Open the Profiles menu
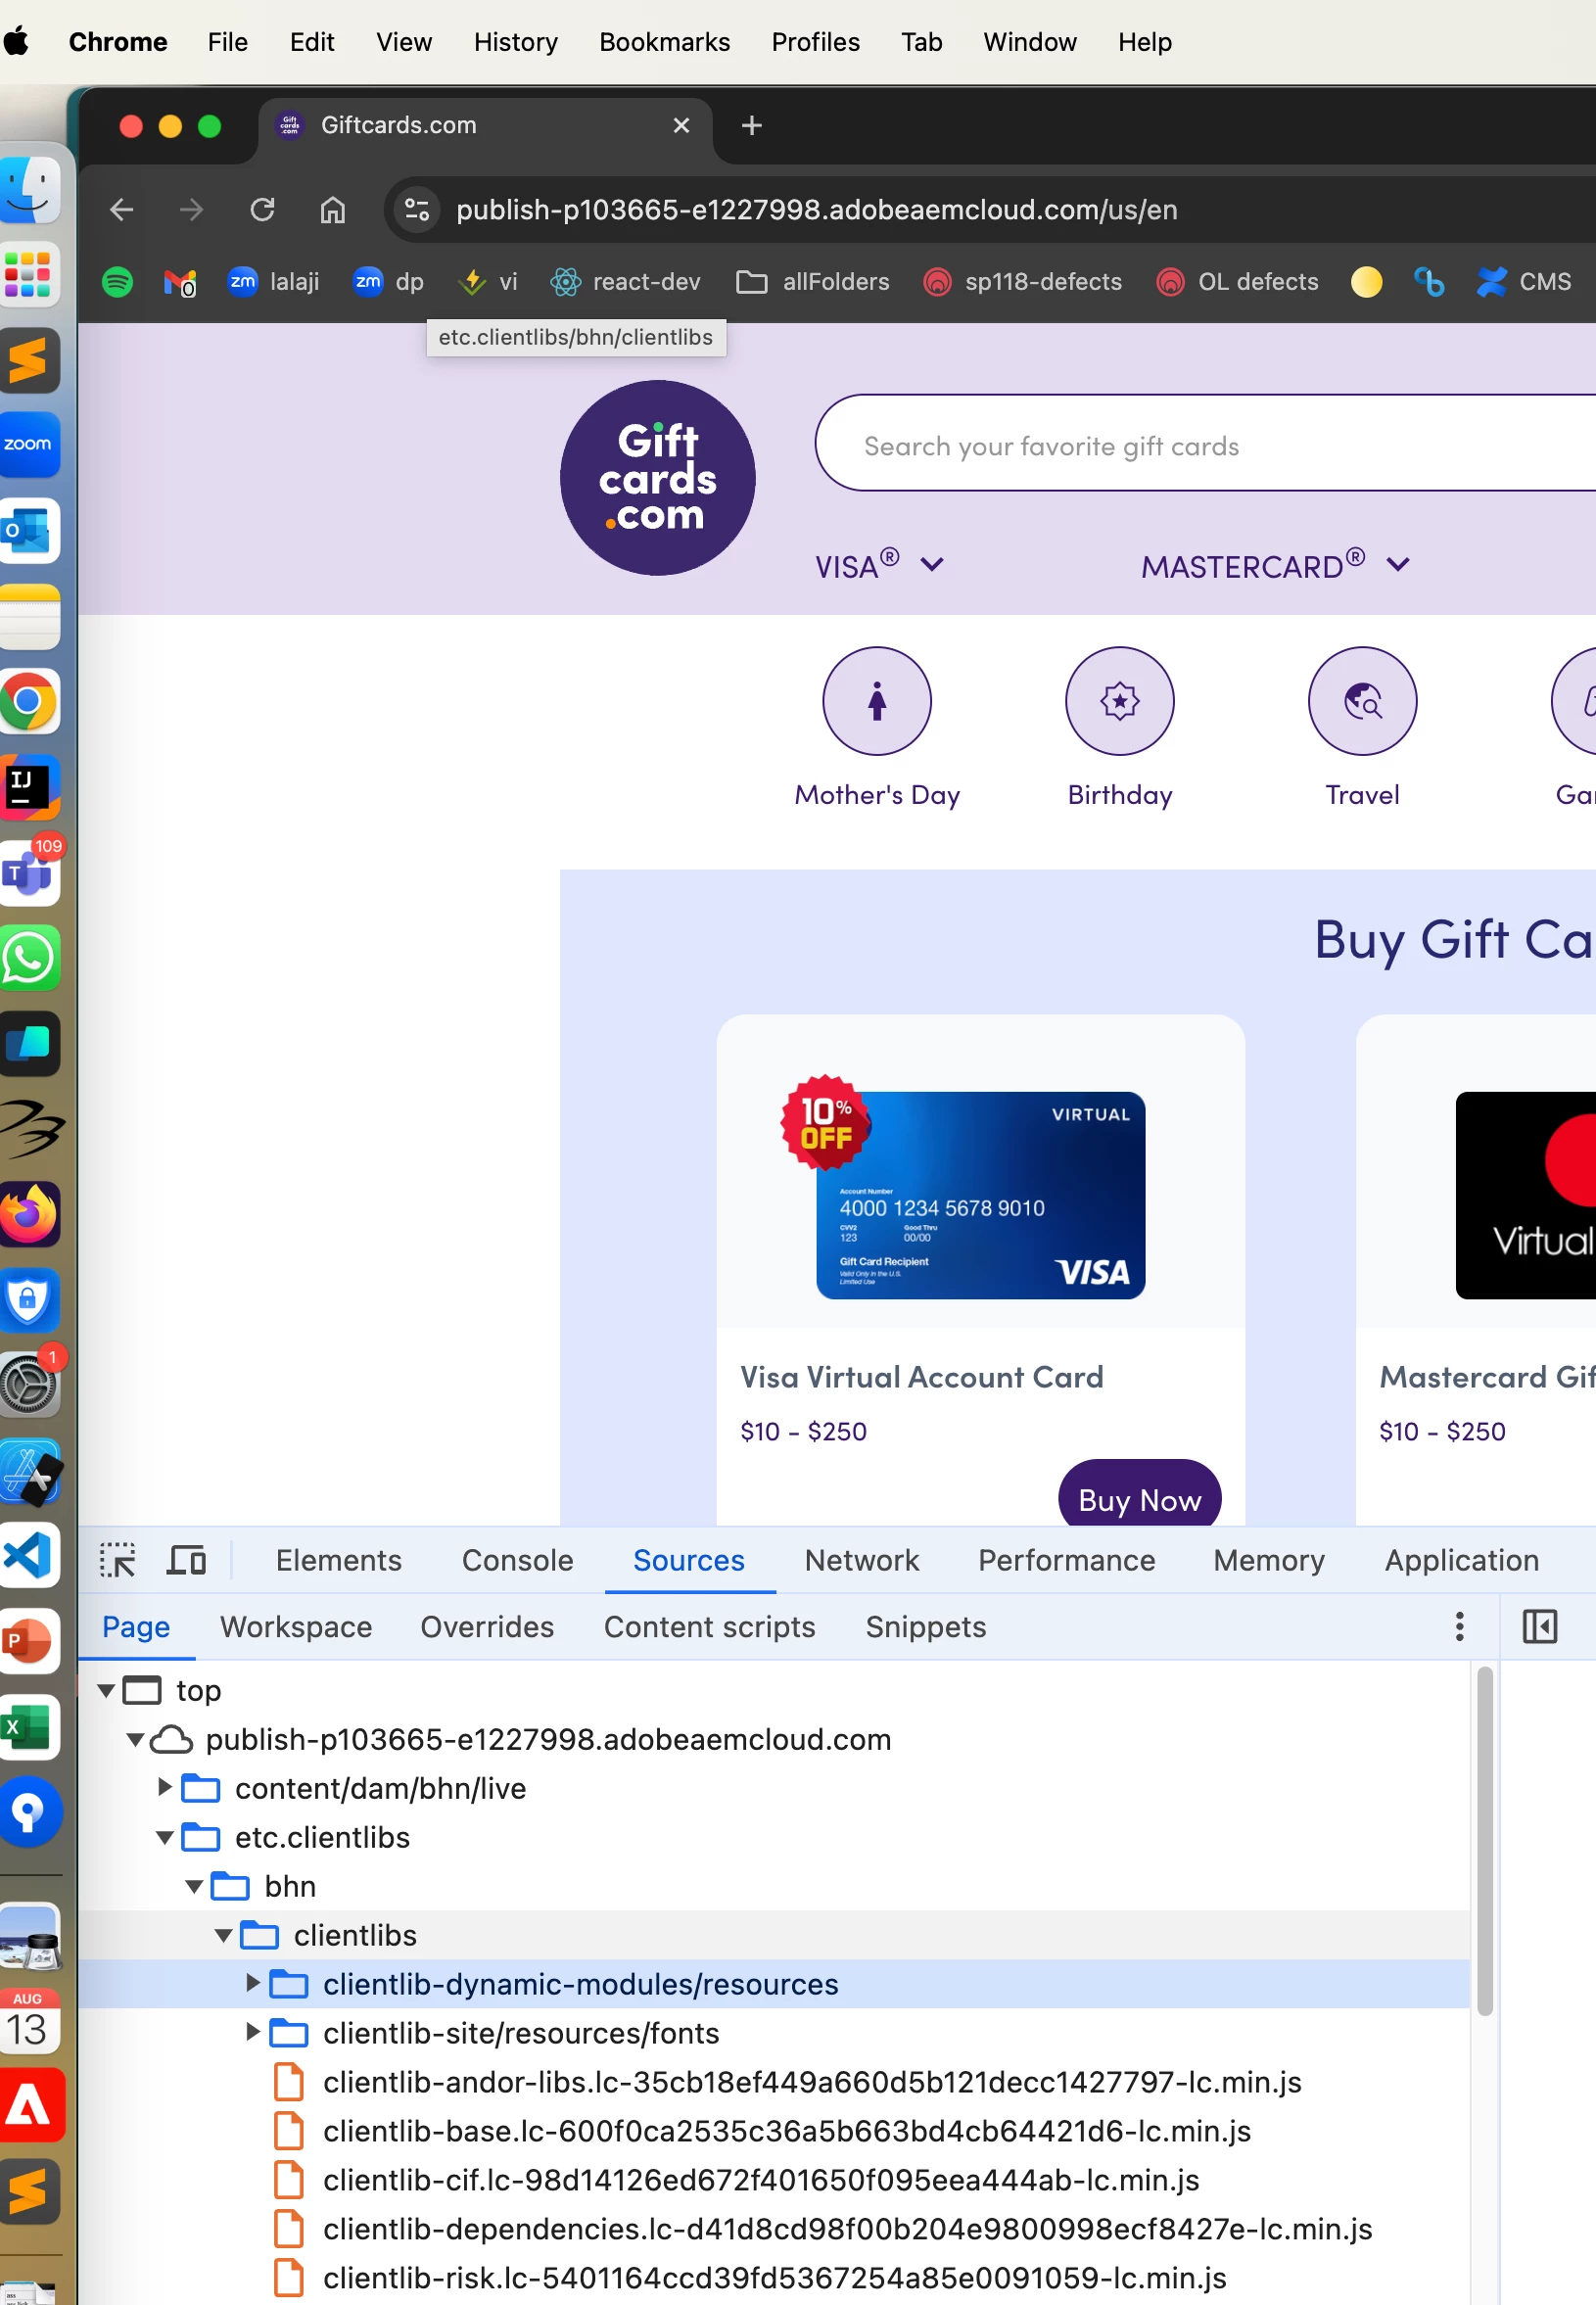 point(815,42)
